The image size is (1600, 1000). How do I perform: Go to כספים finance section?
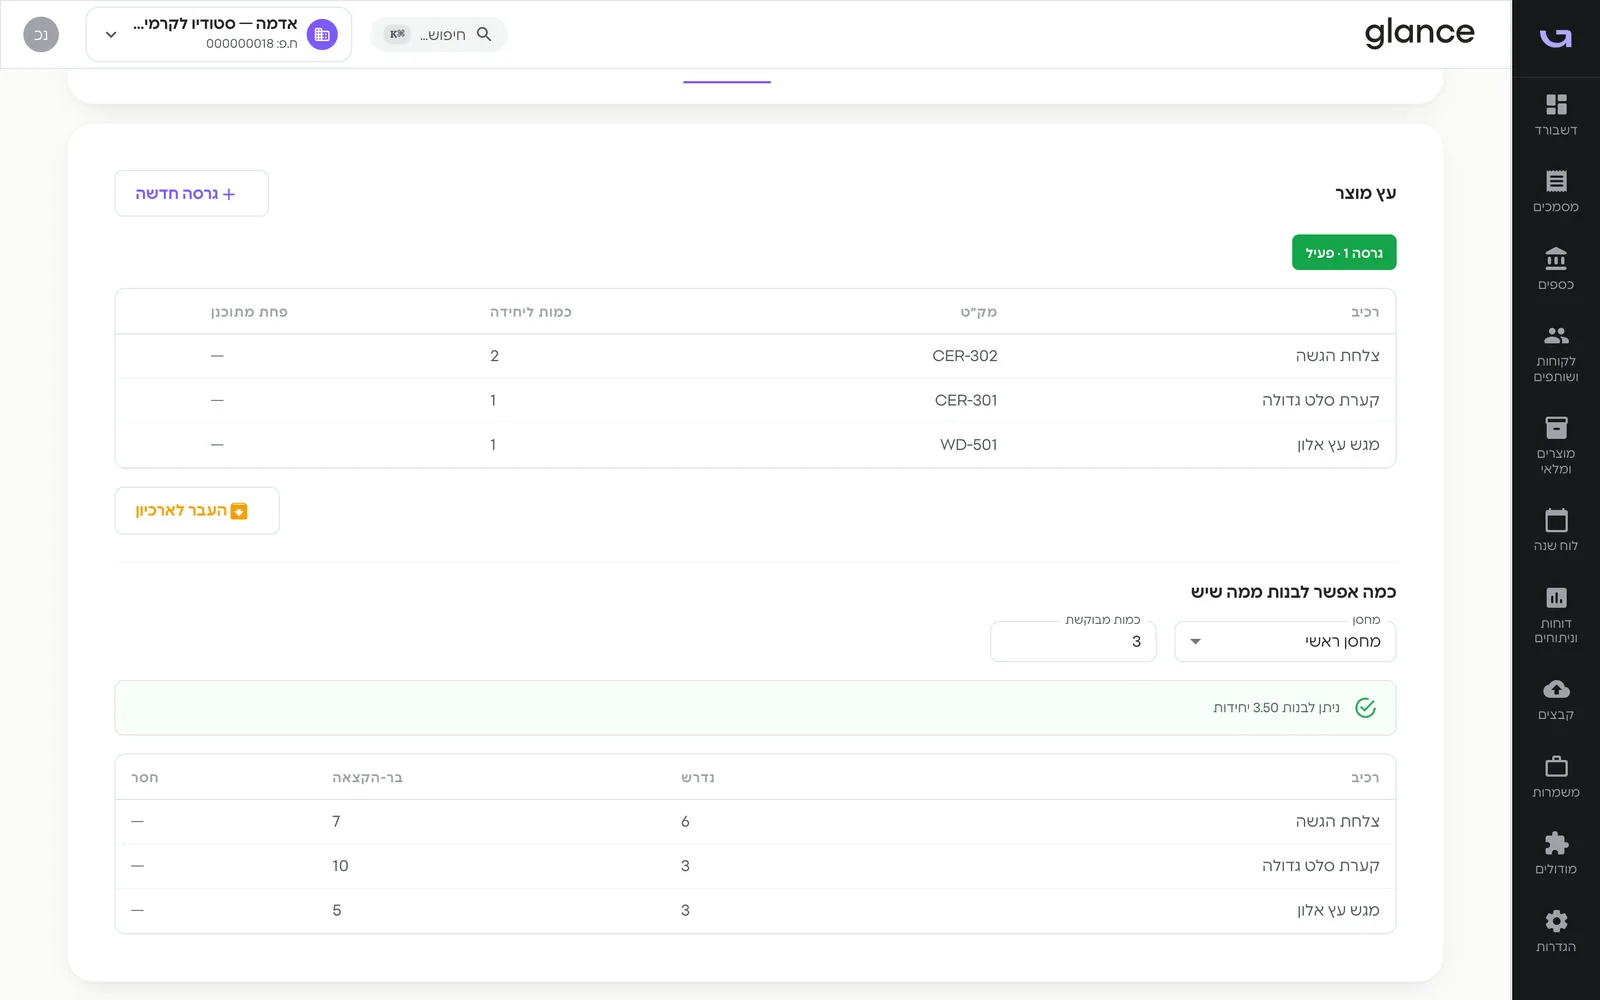[1556, 270]
